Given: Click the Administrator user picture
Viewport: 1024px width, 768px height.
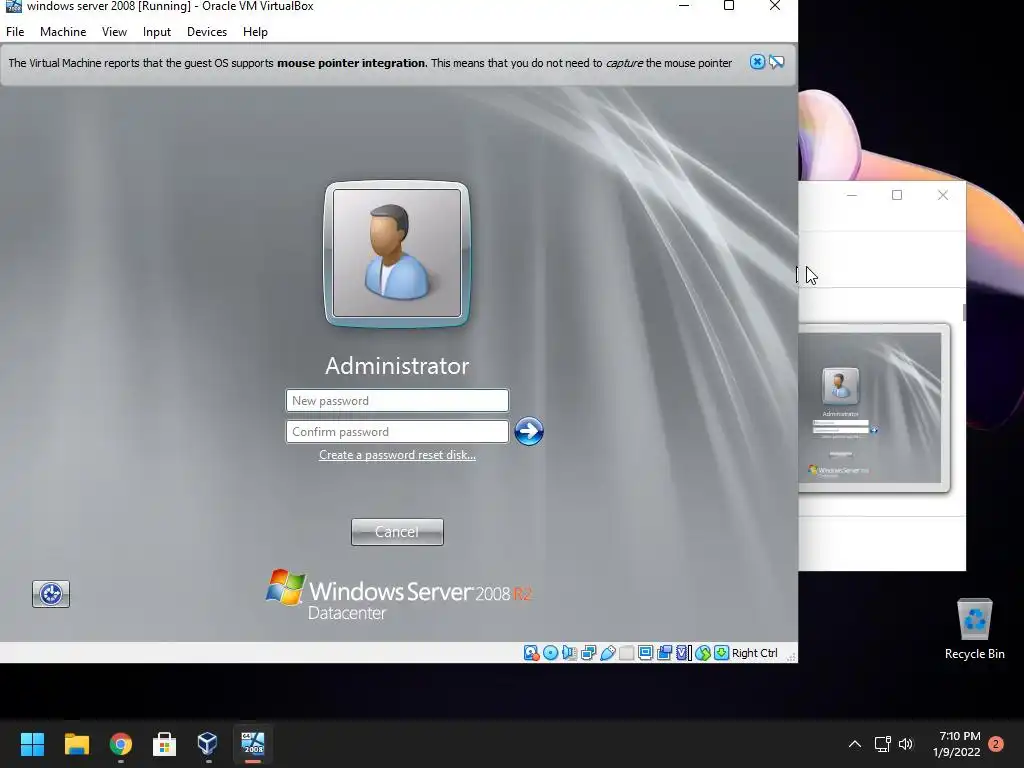Looking at the screenshot, I should pyautogui.click(x=397, y=253).
